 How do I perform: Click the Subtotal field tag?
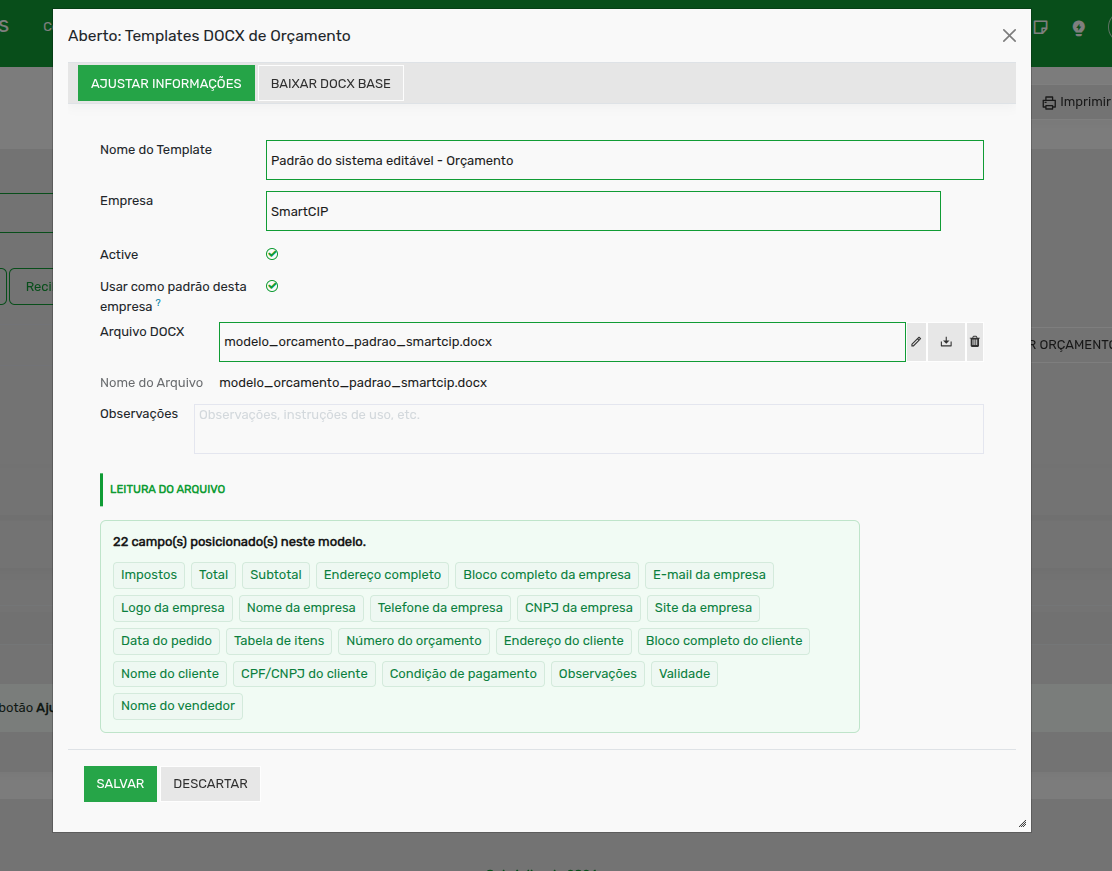point(276,575)
